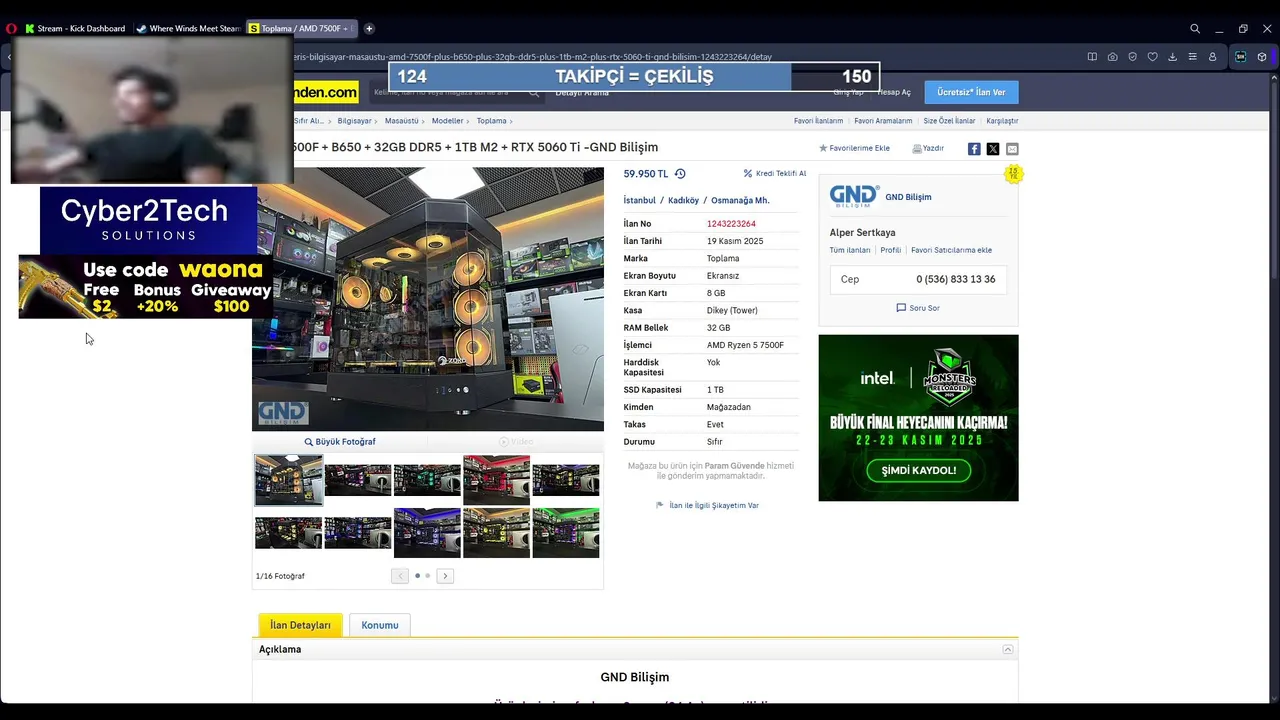Click Ücretsiz İlan Ver button

971,92
